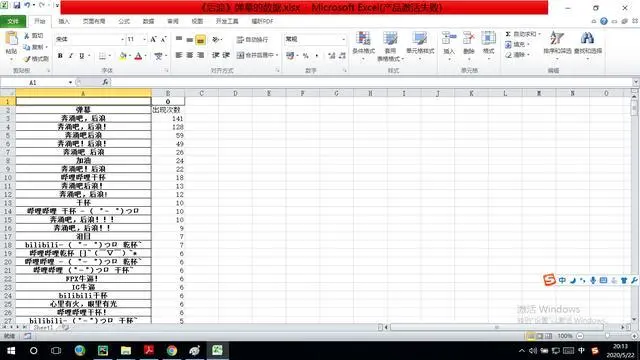The height and width of the screenshot is (360, 640).
Task: Open number format dropdown (常规)
Action: [x=343, y=39]
